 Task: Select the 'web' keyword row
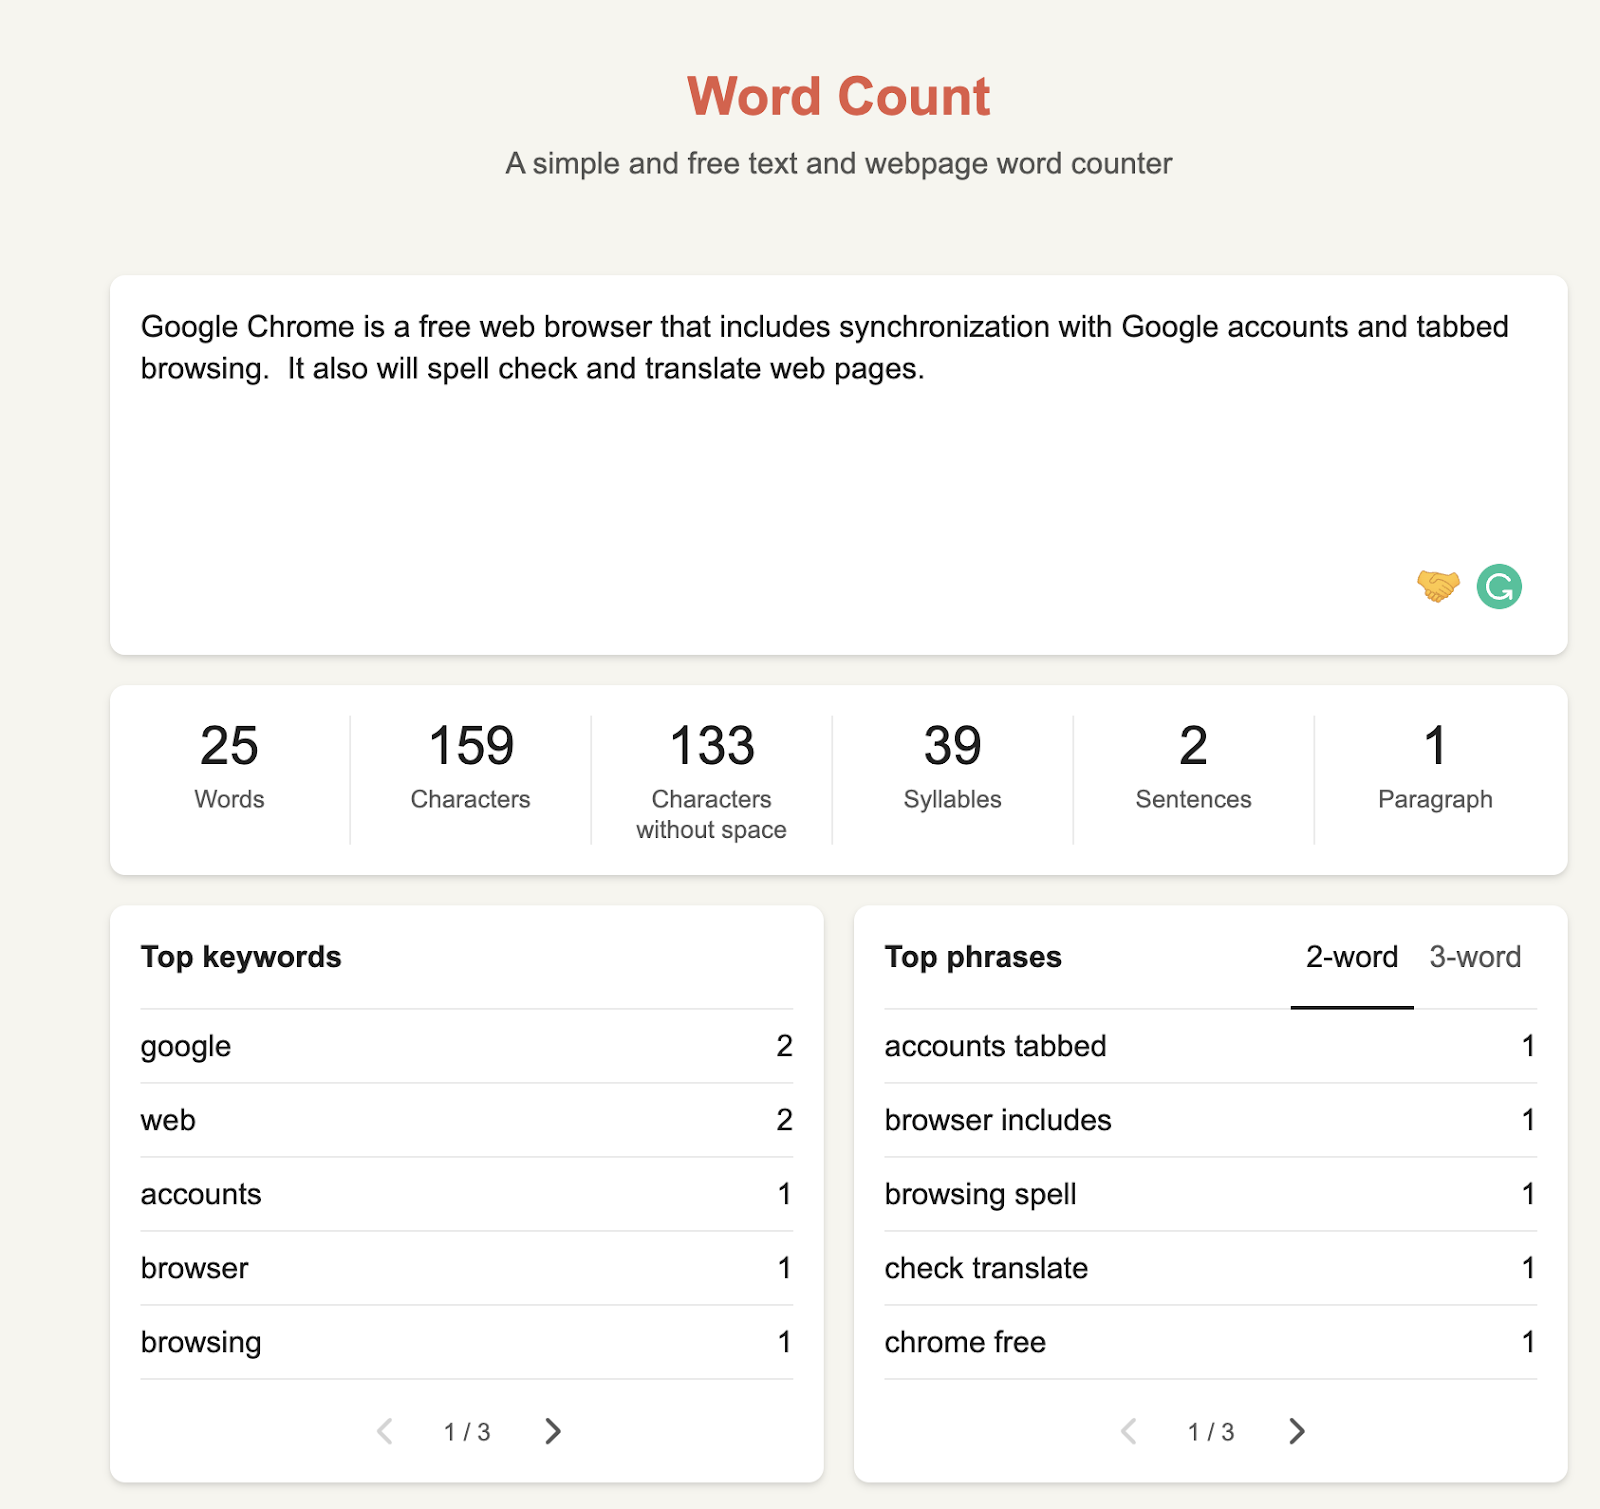tap(467, 1120)
